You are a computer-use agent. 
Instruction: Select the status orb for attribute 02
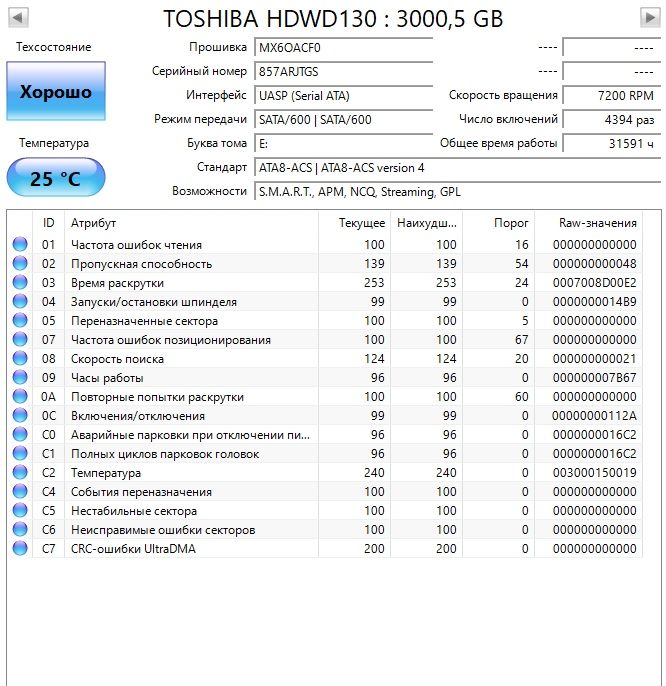(20, 263)
